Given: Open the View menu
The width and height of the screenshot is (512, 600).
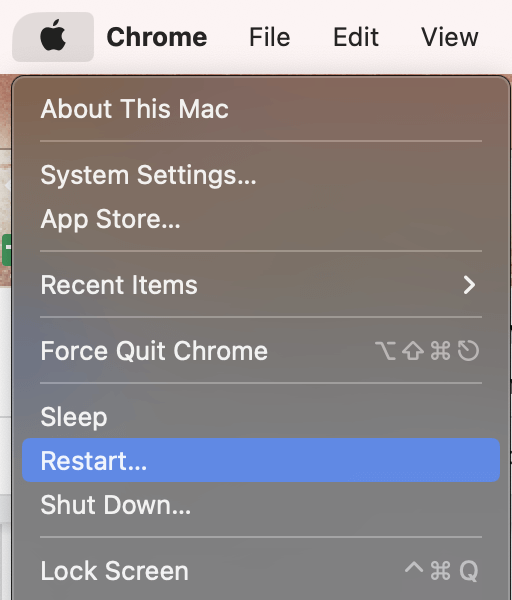Looking at the screenshot, I should click(450, 37).
